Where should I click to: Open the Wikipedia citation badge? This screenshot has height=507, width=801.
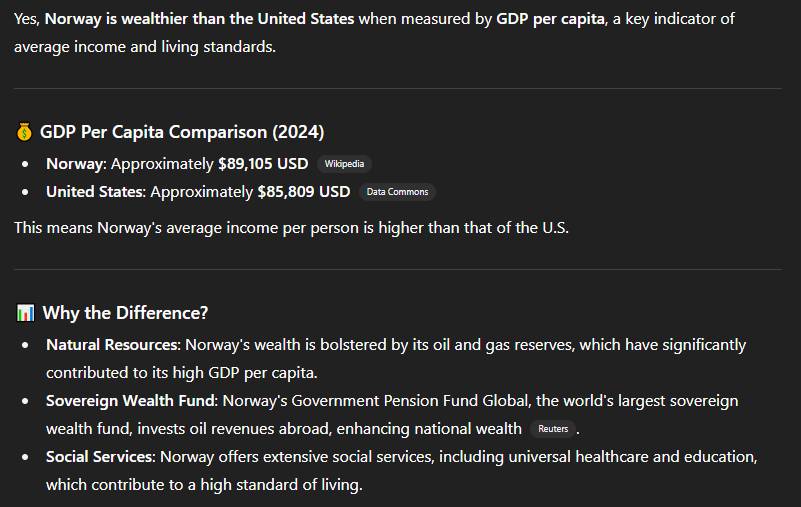tap(344, 164)
